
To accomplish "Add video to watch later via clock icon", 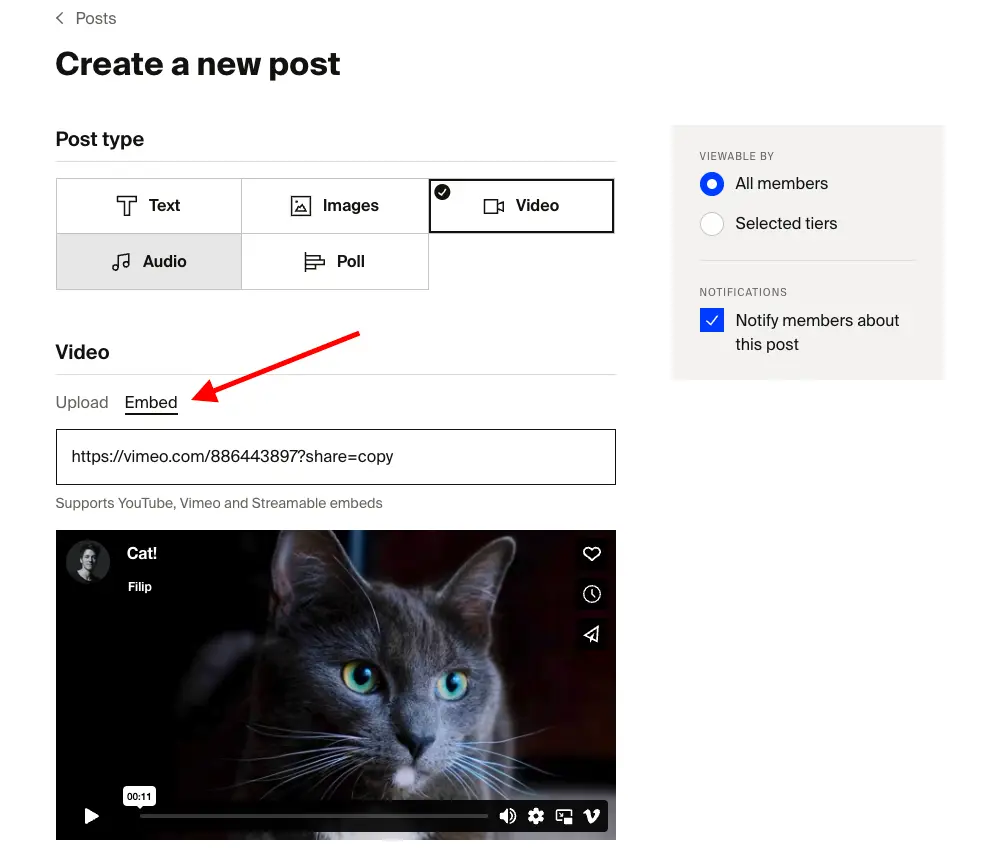I will (592, 594).
